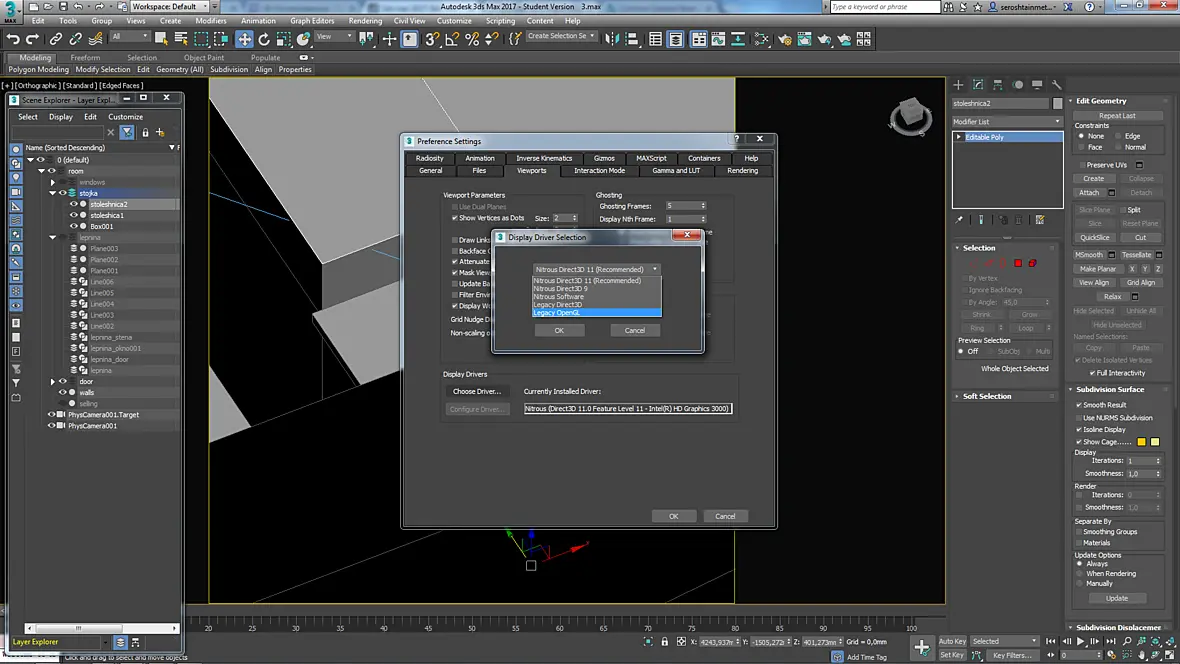Choose the Select and Move tool

click(x=244, y=38)
